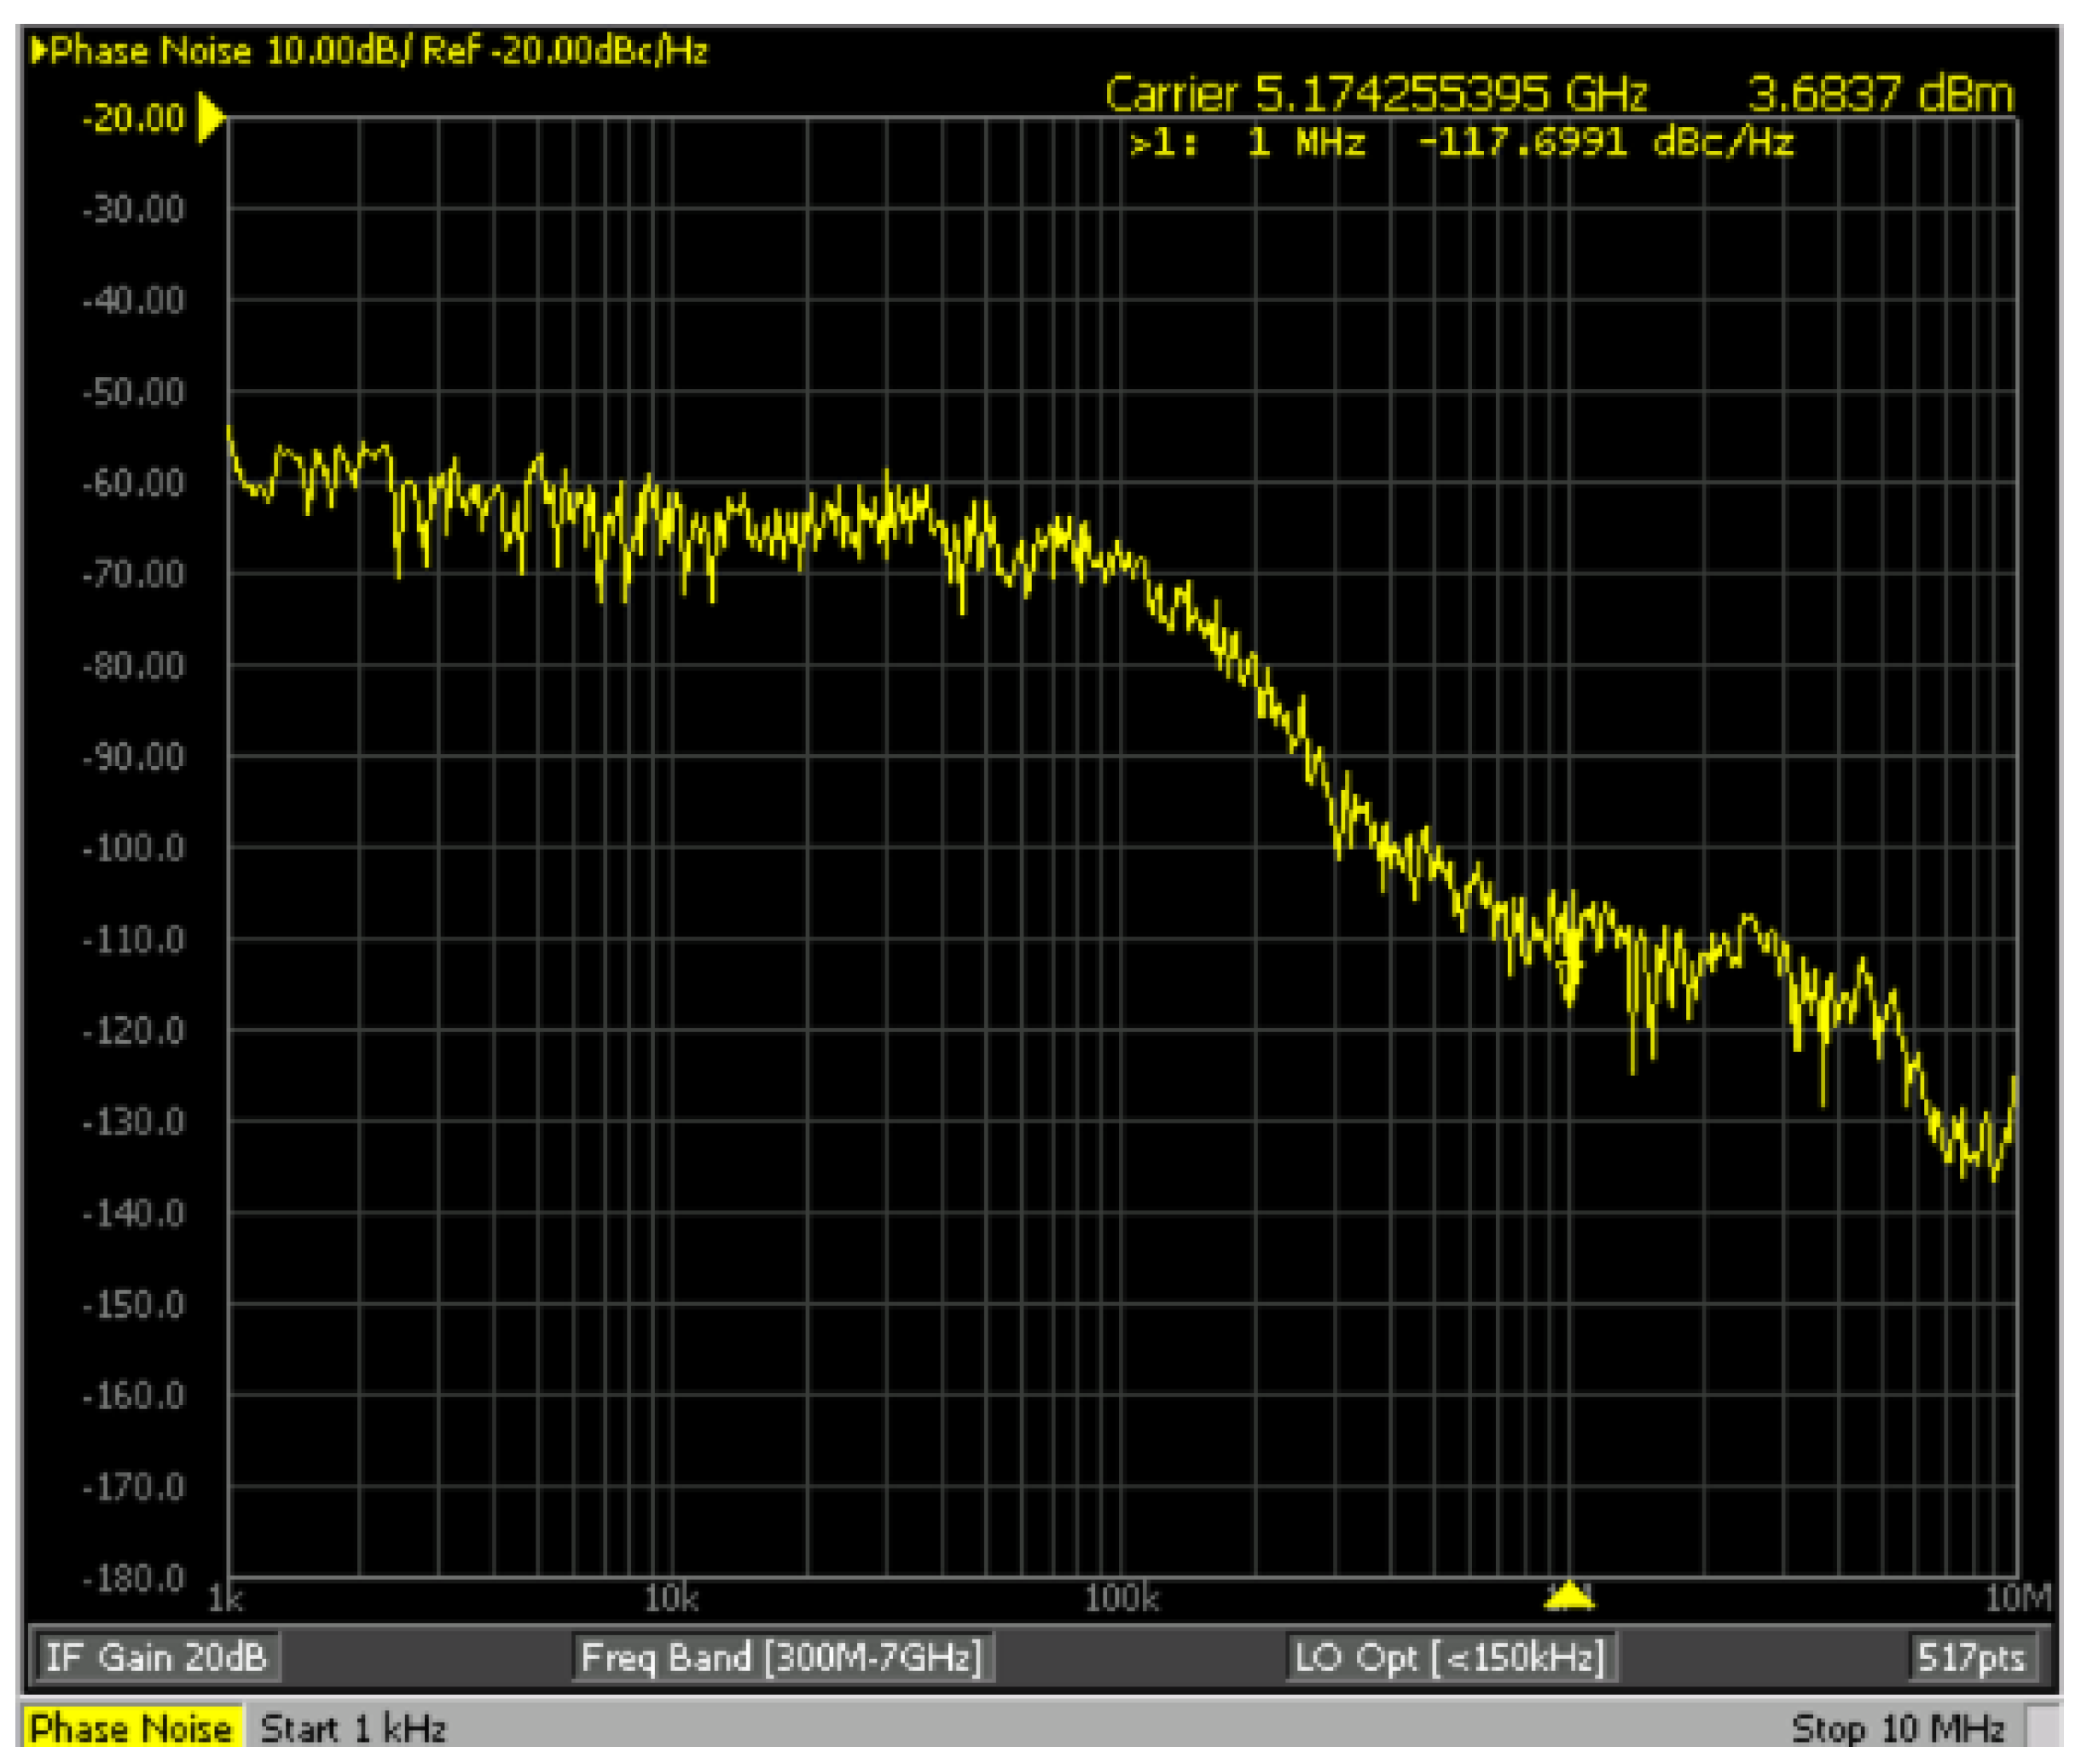The height and width of the screenshot is (1764, 2081).
Task: Open the Freq Band [300M-7GHz] setting
Action: pyautogui.click(x=780, y=1657)
